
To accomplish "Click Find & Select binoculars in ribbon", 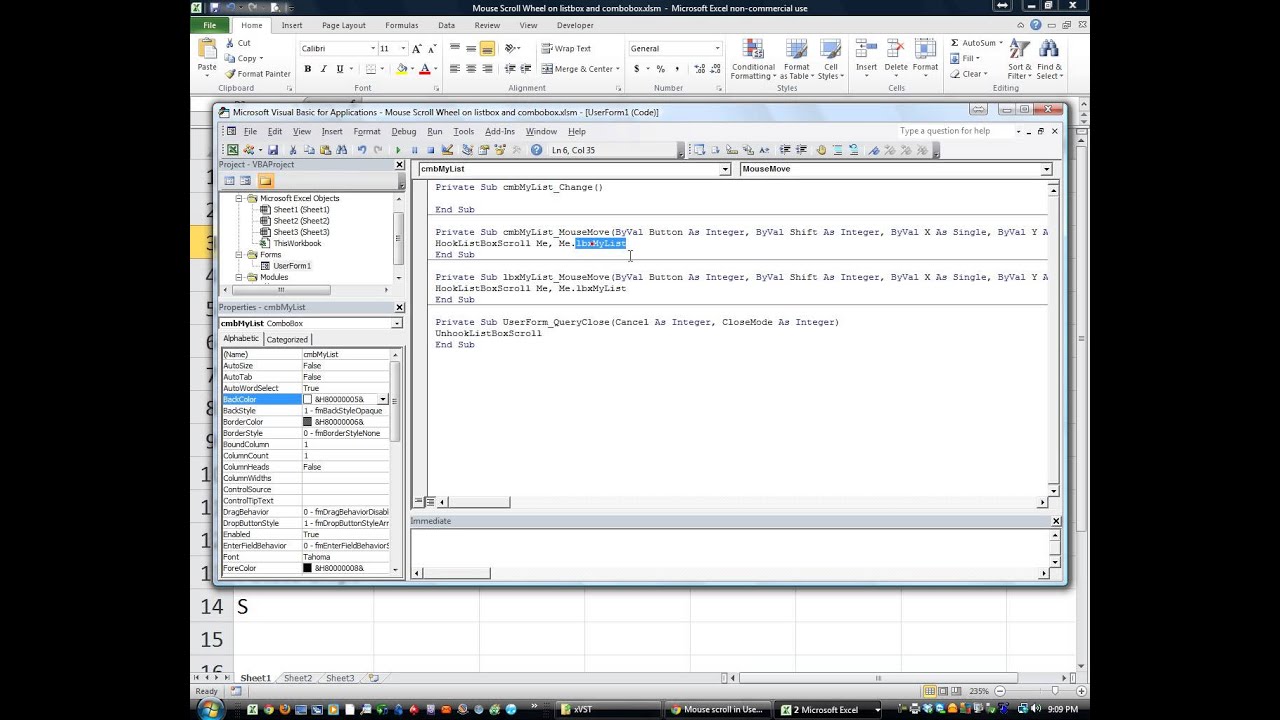I will click(x=1049, y=59).
